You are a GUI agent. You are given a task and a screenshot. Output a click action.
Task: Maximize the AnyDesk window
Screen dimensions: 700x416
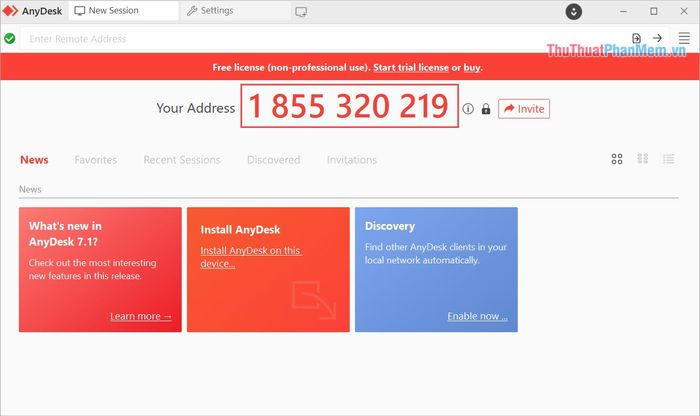654,11
